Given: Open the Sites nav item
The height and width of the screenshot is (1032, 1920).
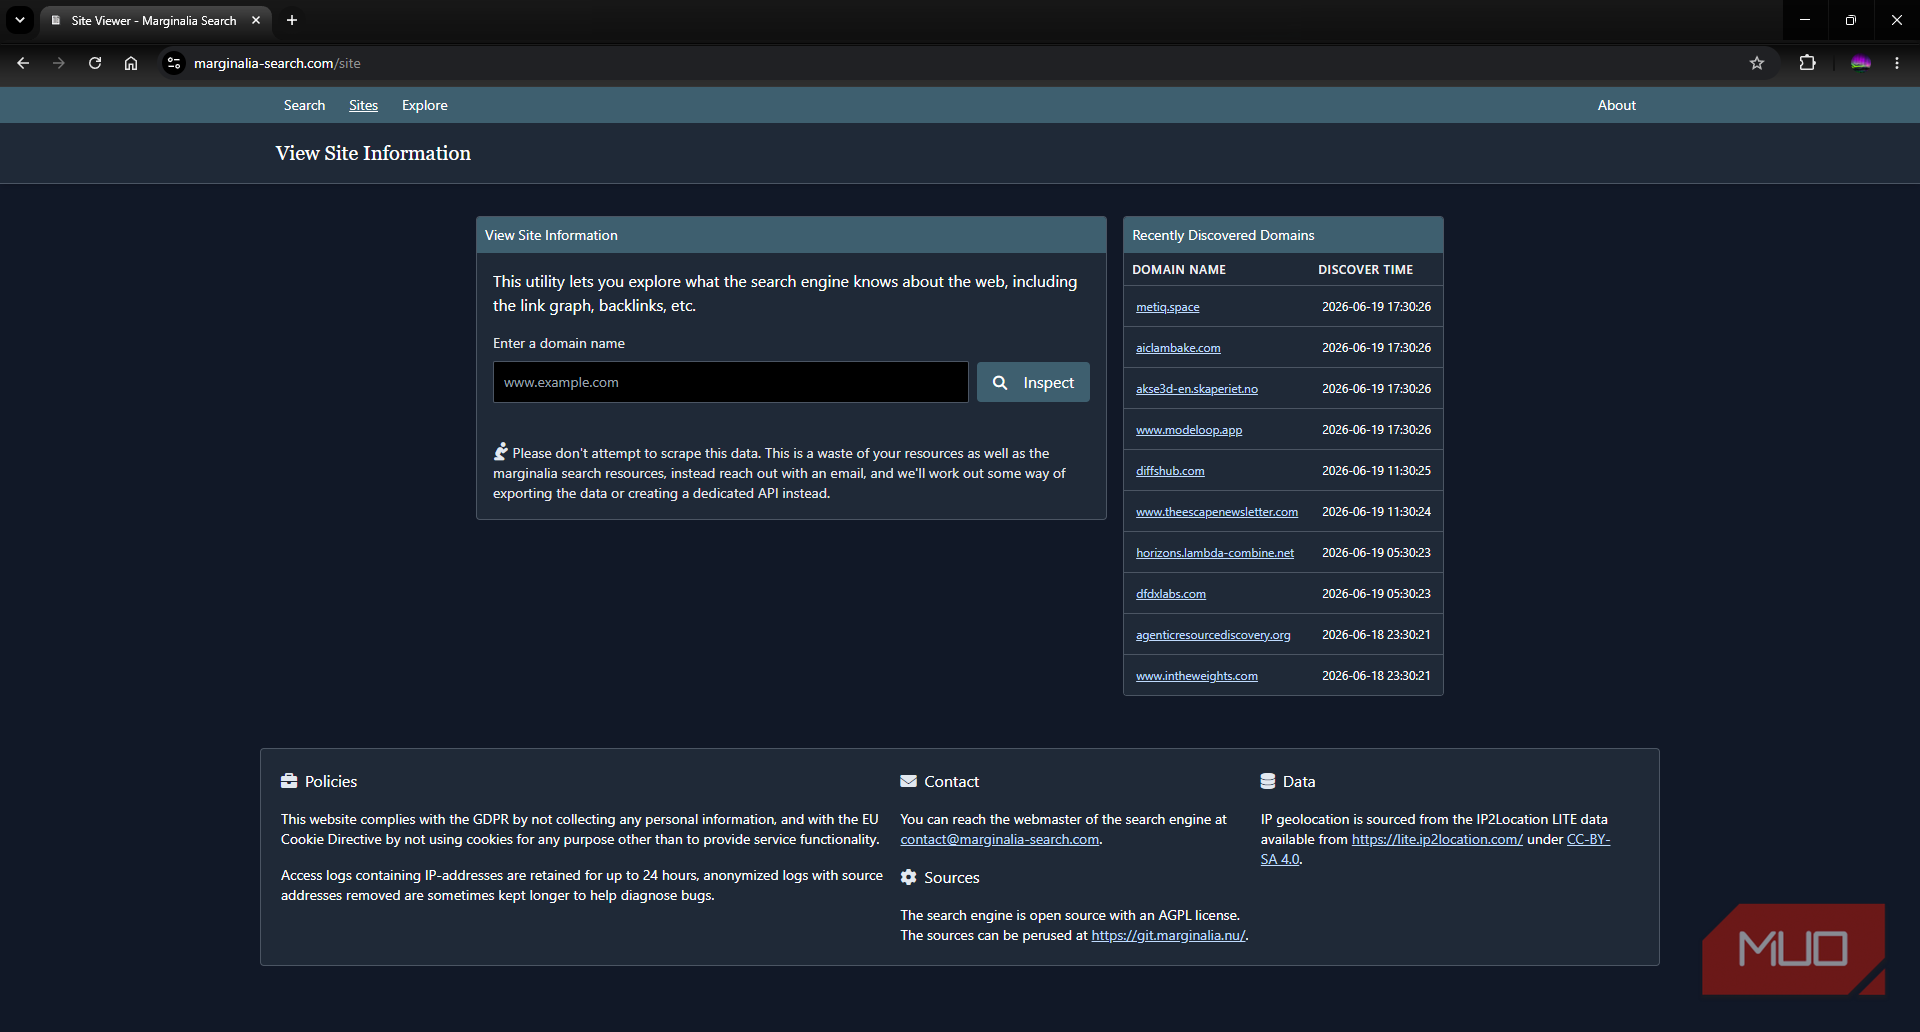Looking at the screenshot, I should [x=363, y=105].
